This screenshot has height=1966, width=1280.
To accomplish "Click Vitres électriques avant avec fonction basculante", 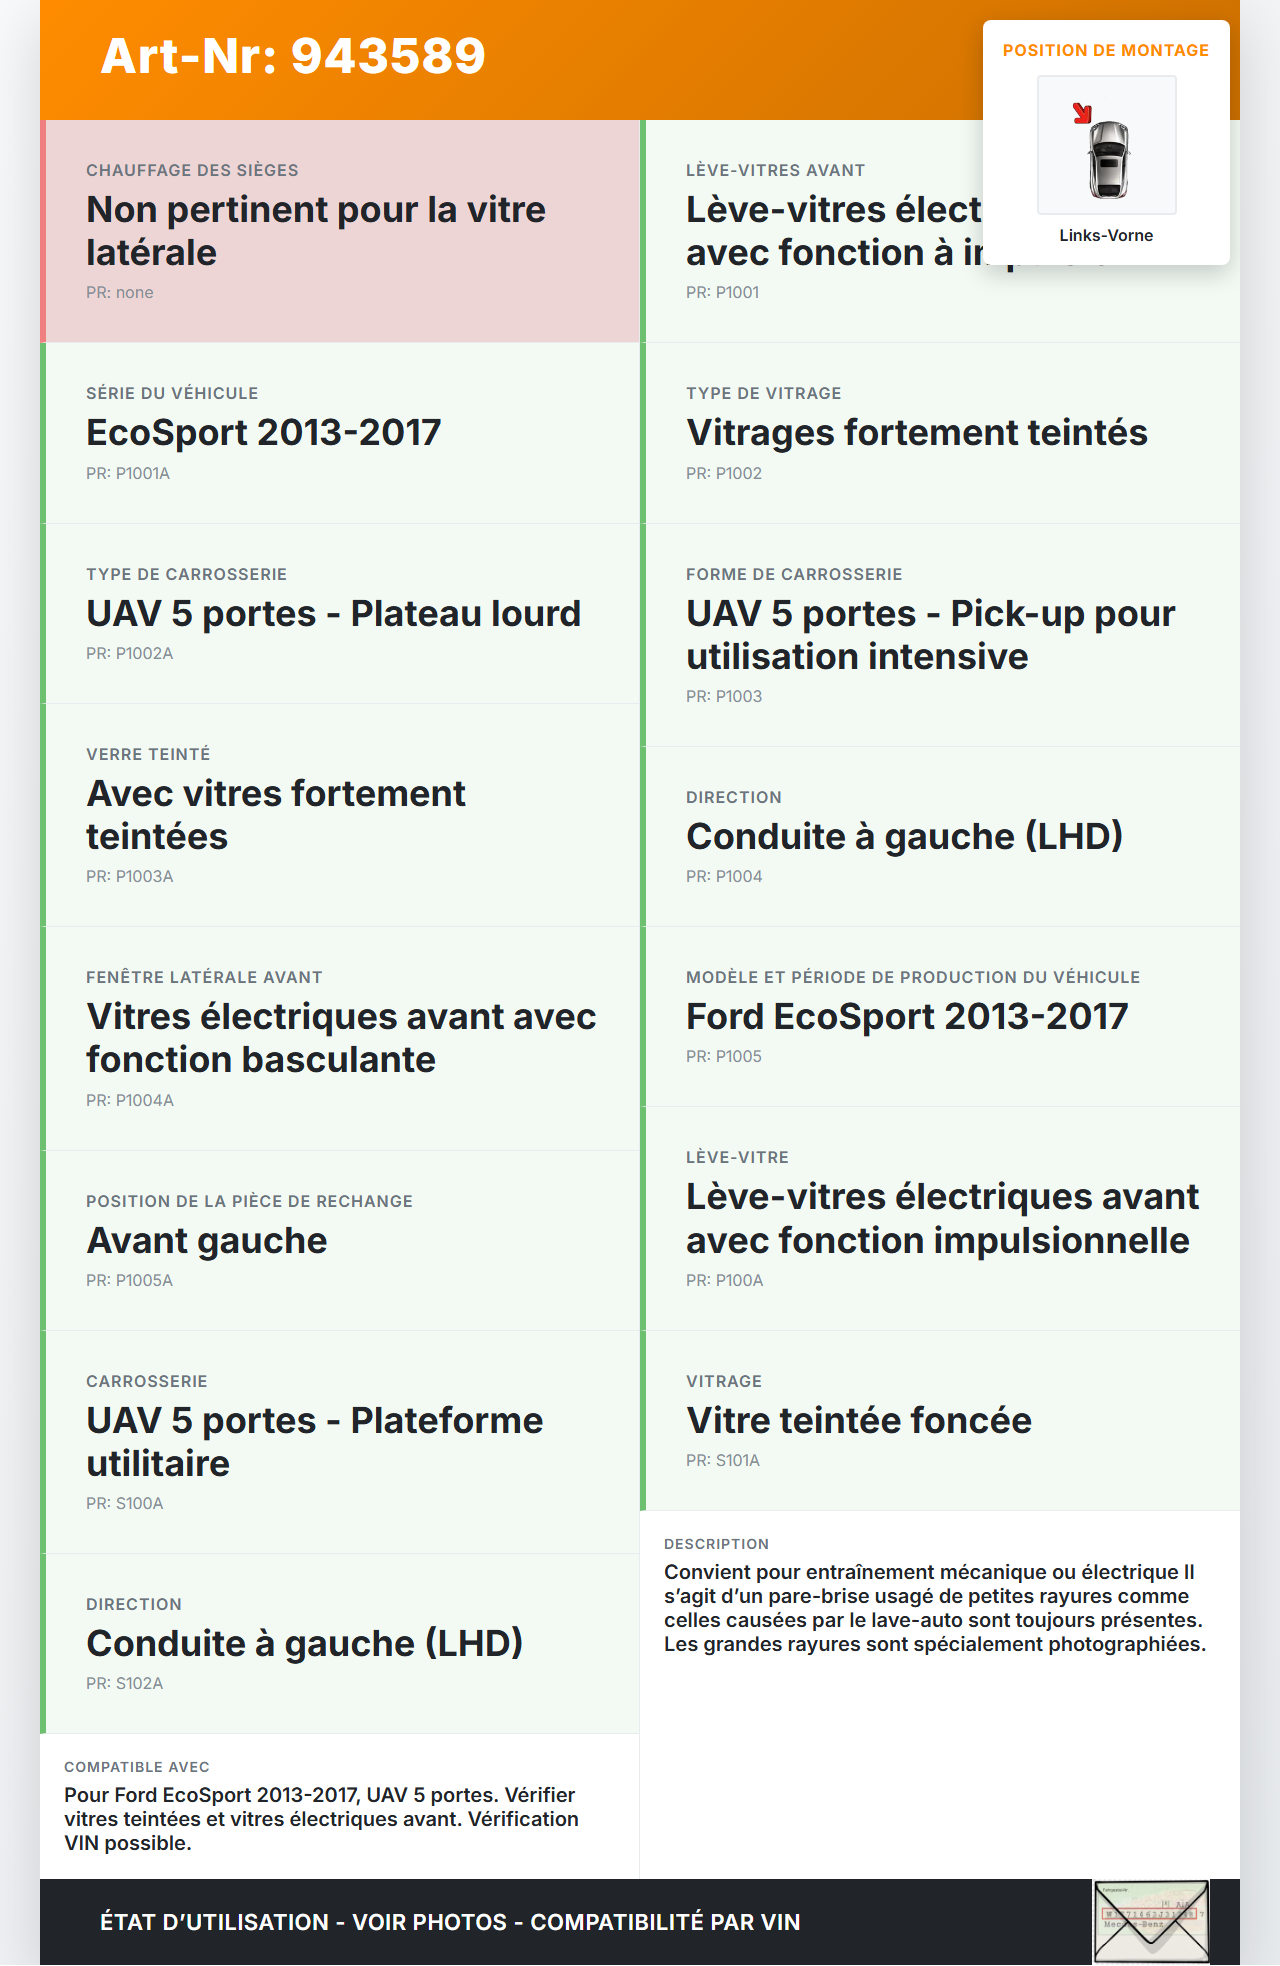I will 341,1038.
